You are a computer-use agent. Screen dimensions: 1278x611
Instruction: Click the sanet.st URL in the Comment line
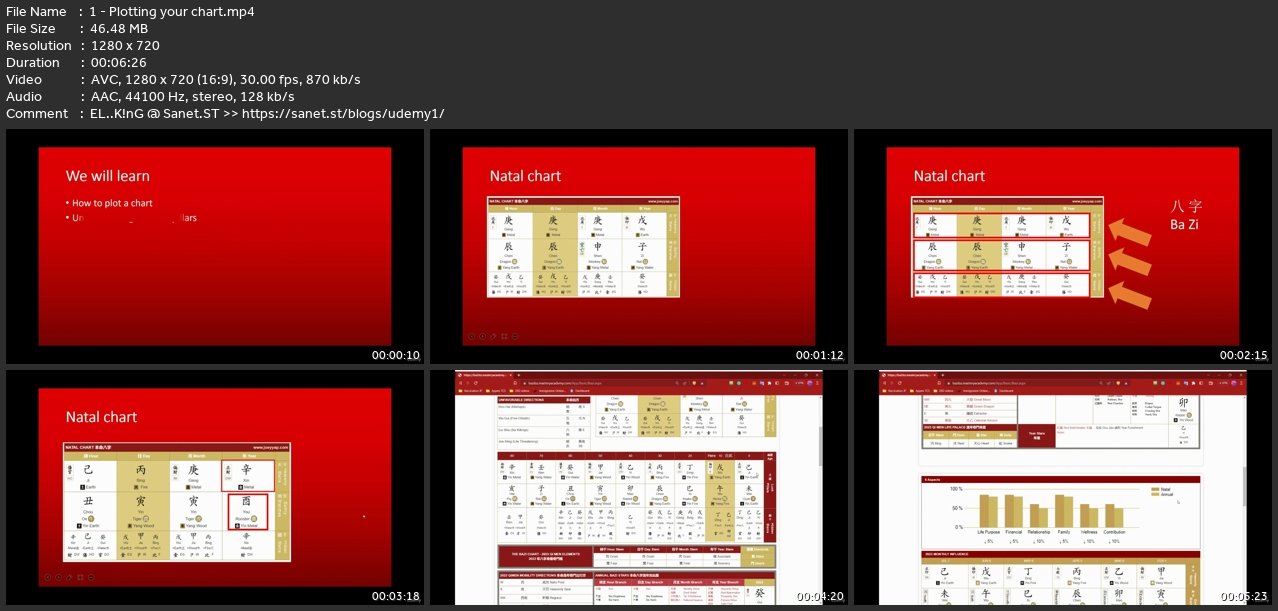click(x=345, y=114)
